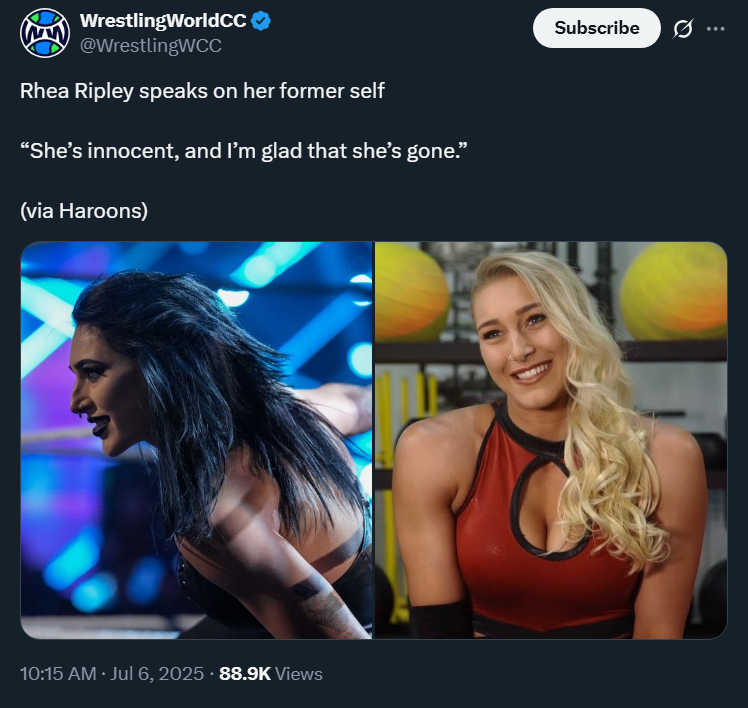Enlarge the dark-haired profile photo
Image resolution: width=748 pixels, height=708 pixels.
[196, 440]
